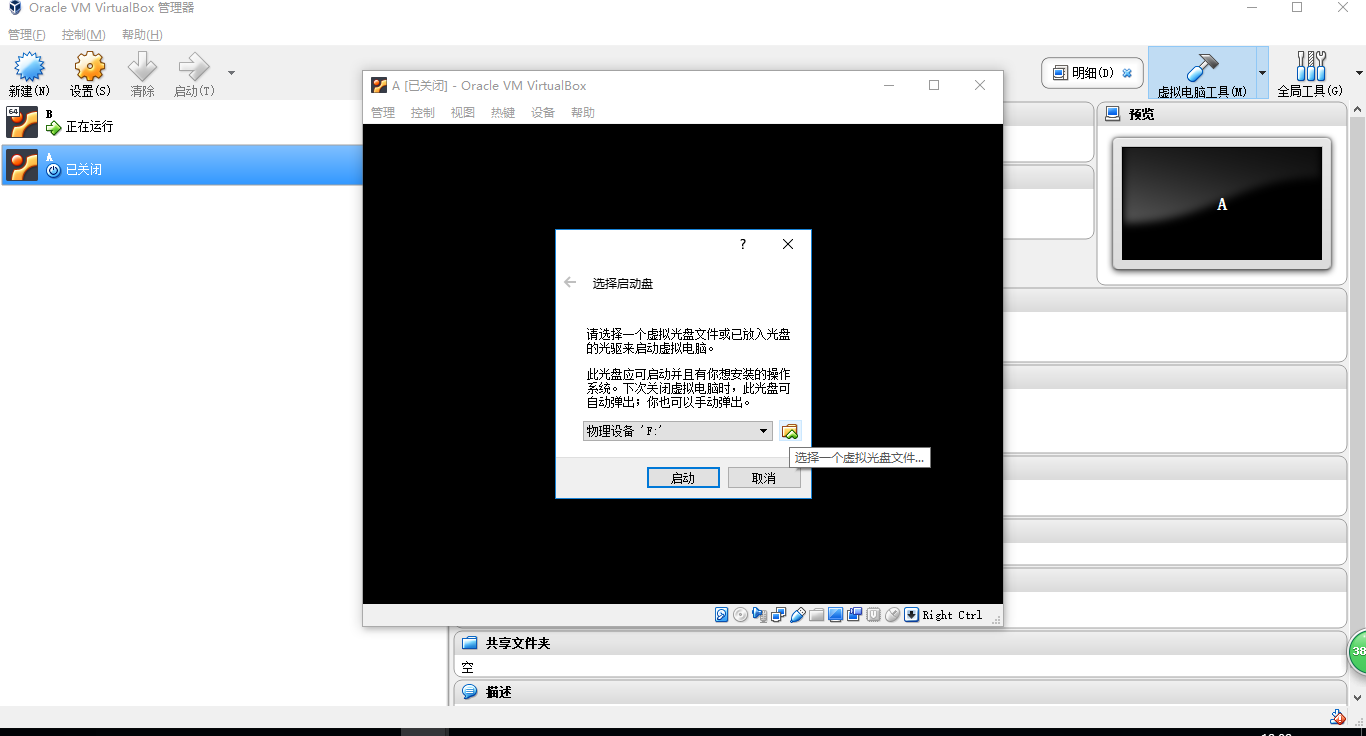Click the 取消 button in the dialog
Viewport: 1366px width, 736px height.
tap(764, 478)
